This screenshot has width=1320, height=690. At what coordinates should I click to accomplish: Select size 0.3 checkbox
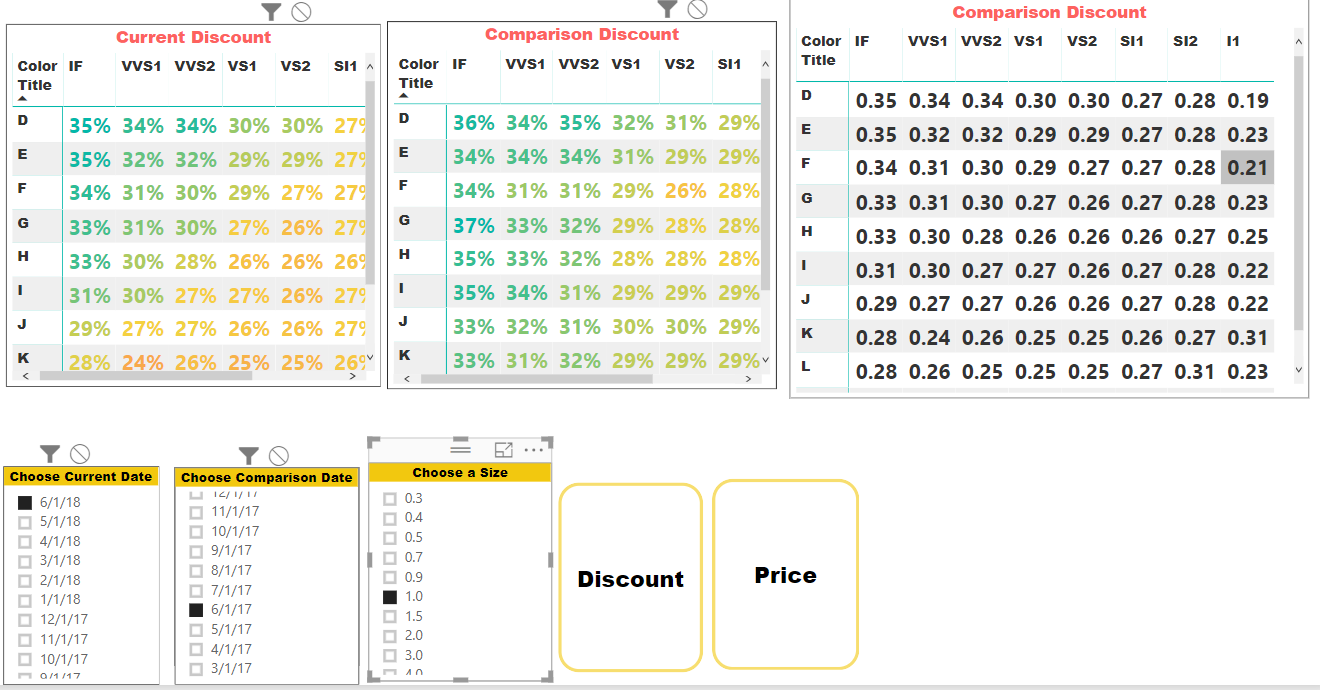click(390, 498)
